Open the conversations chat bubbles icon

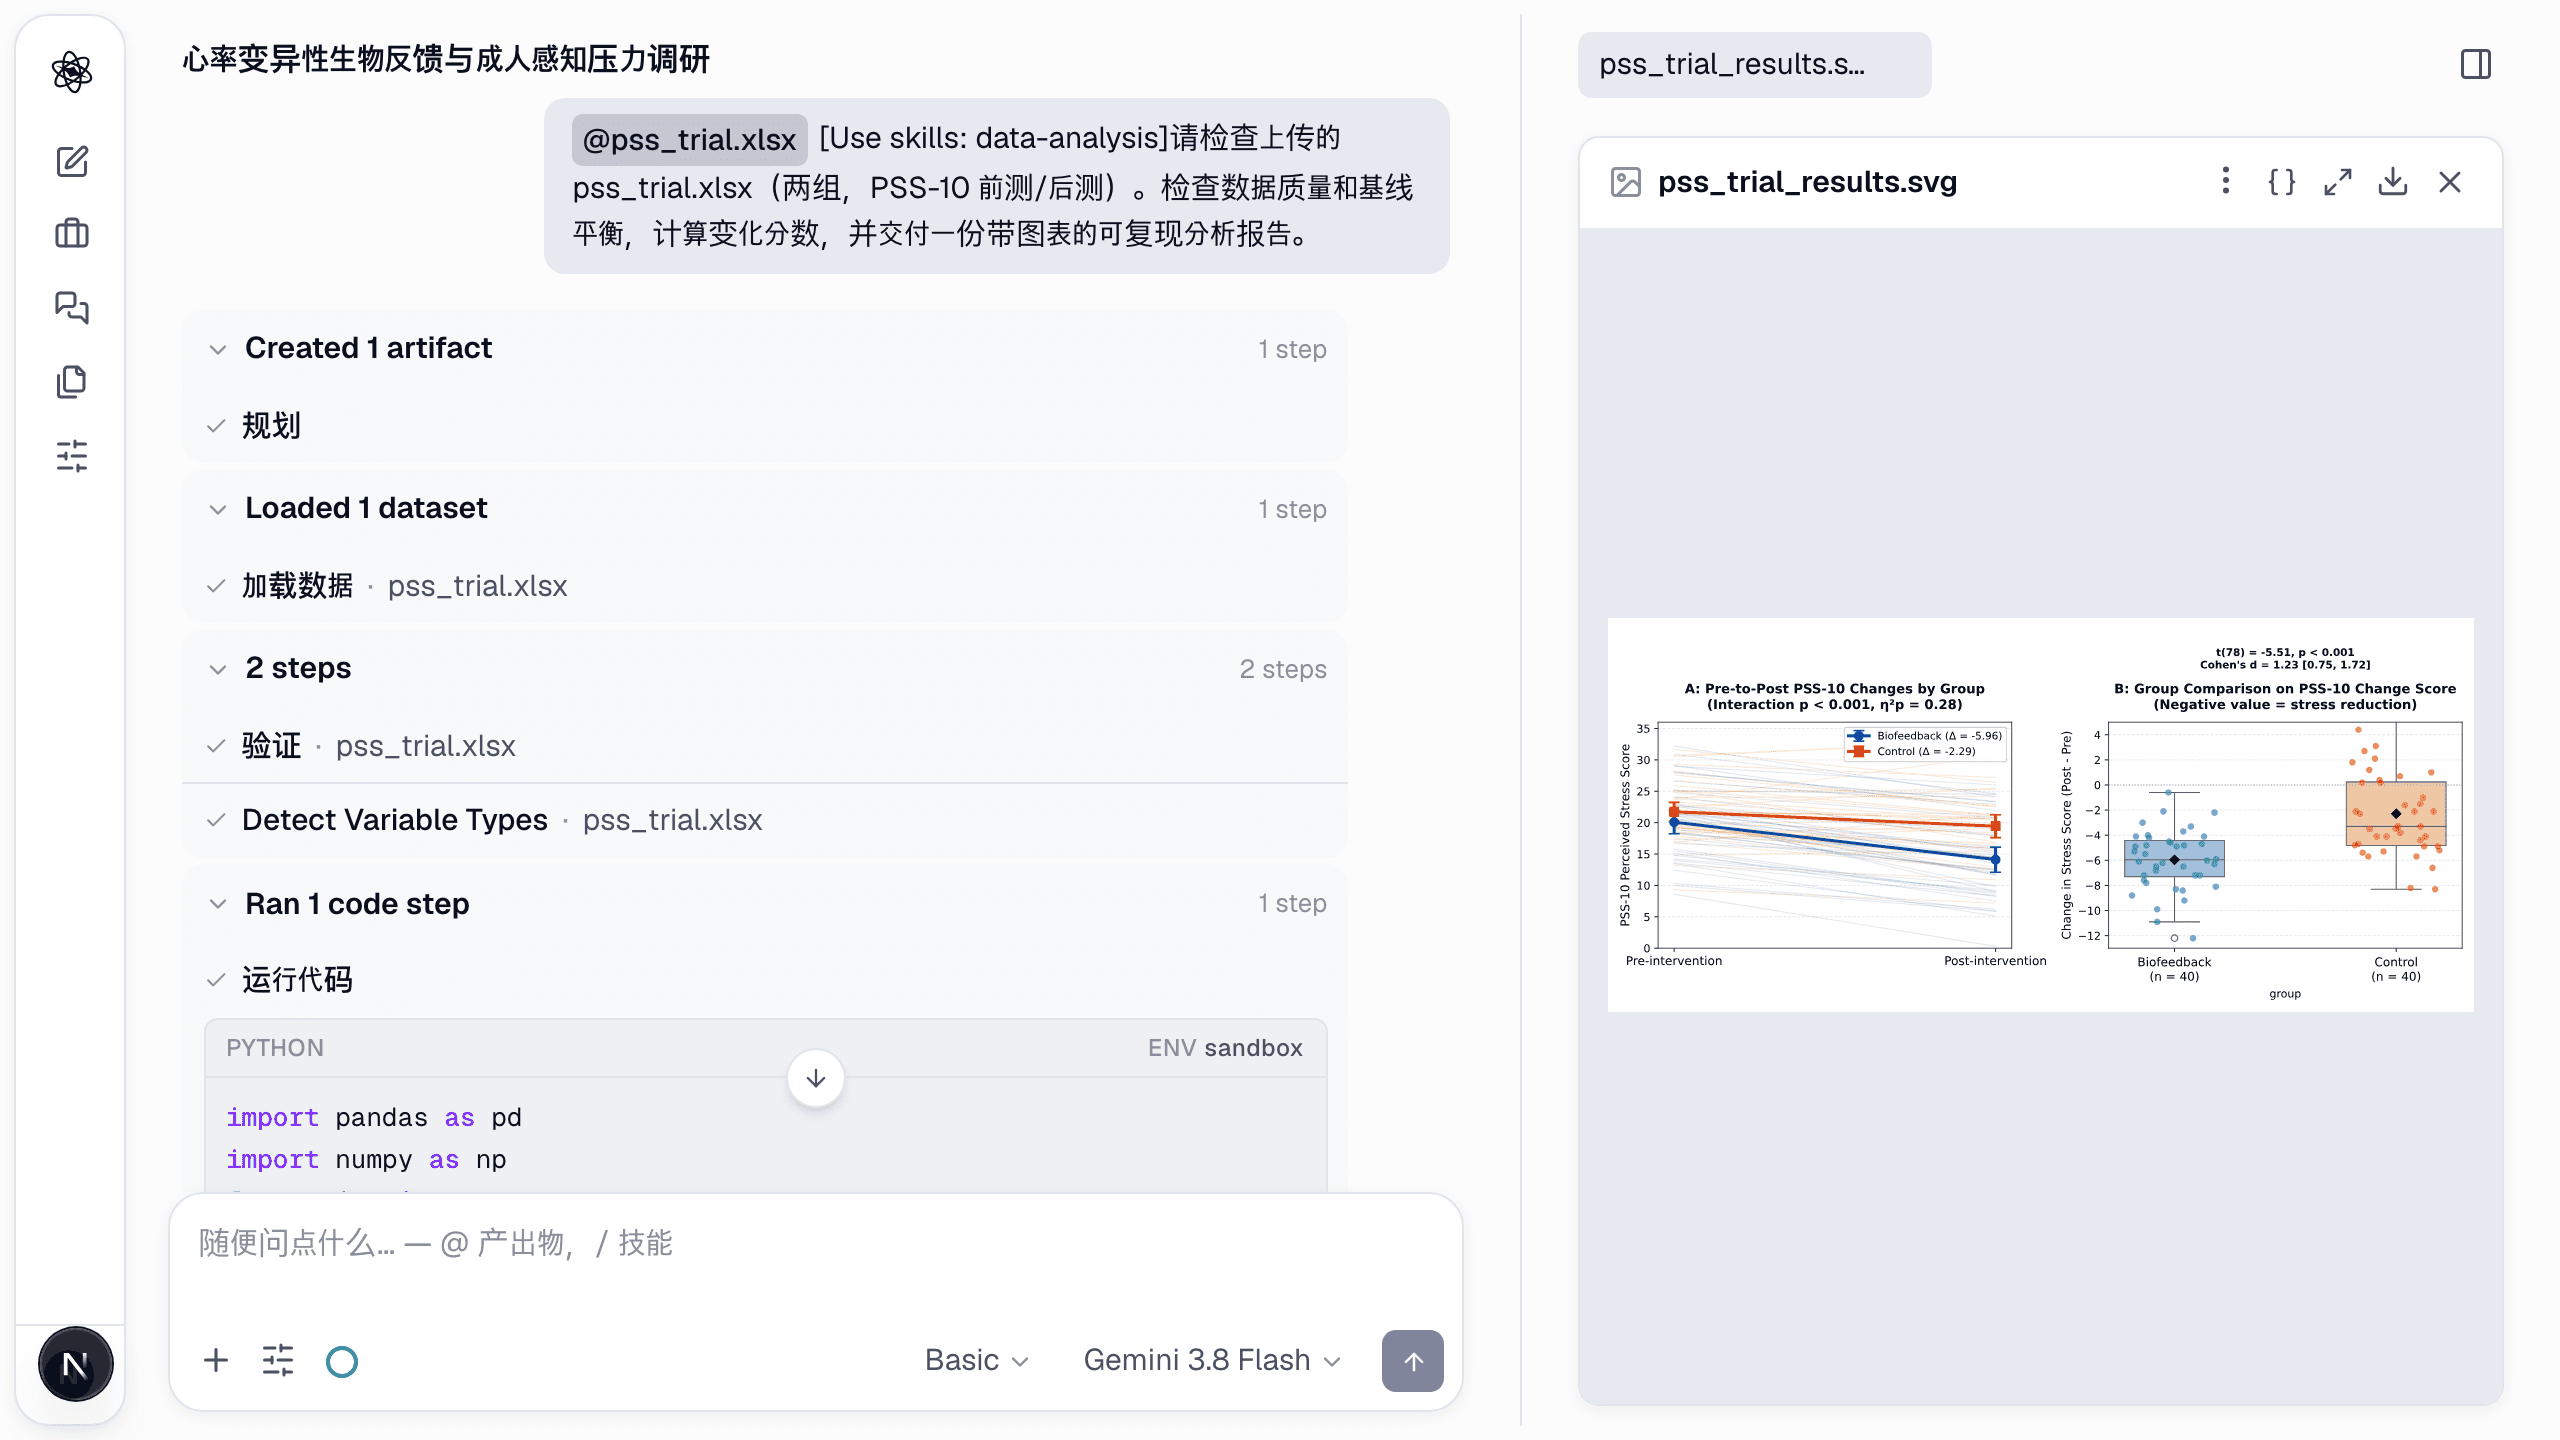point(72,307)
